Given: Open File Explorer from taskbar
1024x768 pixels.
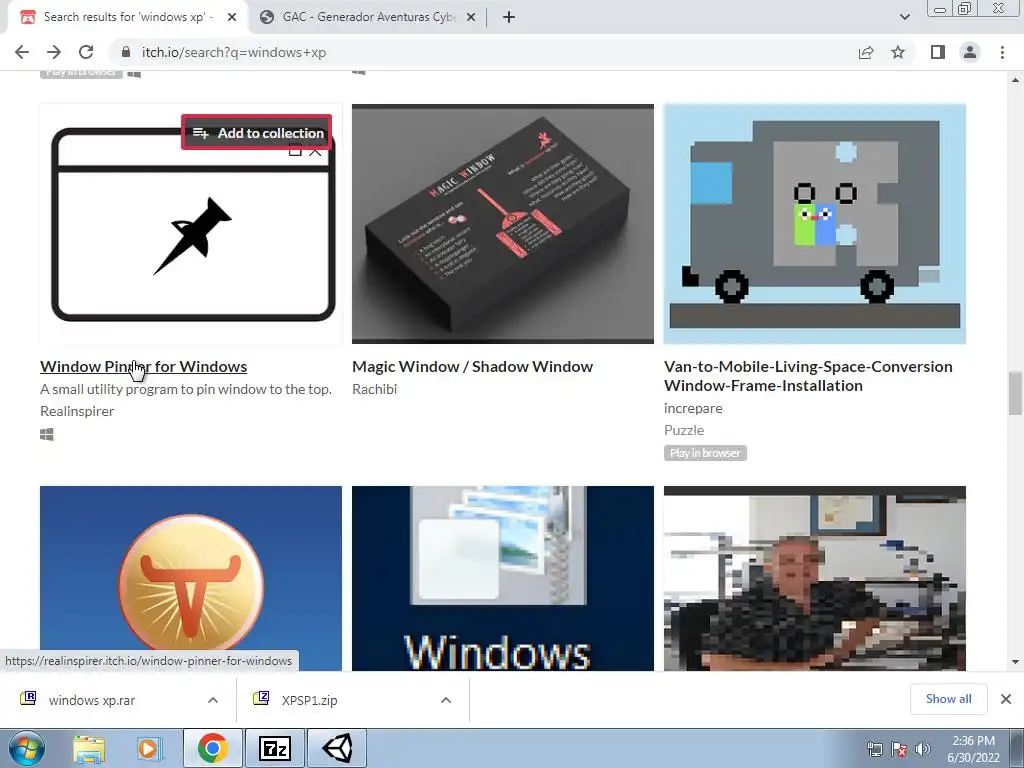Looking at the screenshot, I should (x=89, y=748).
